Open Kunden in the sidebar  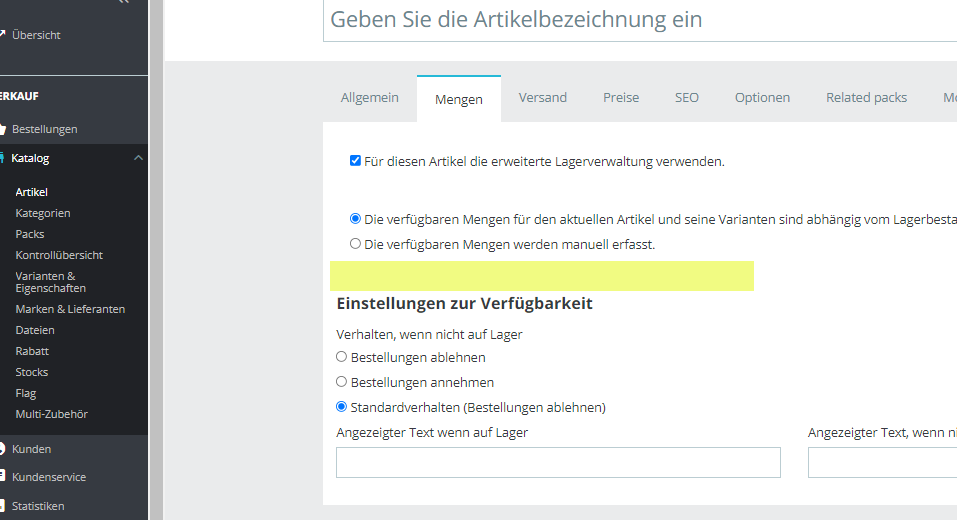pos(31,449)
